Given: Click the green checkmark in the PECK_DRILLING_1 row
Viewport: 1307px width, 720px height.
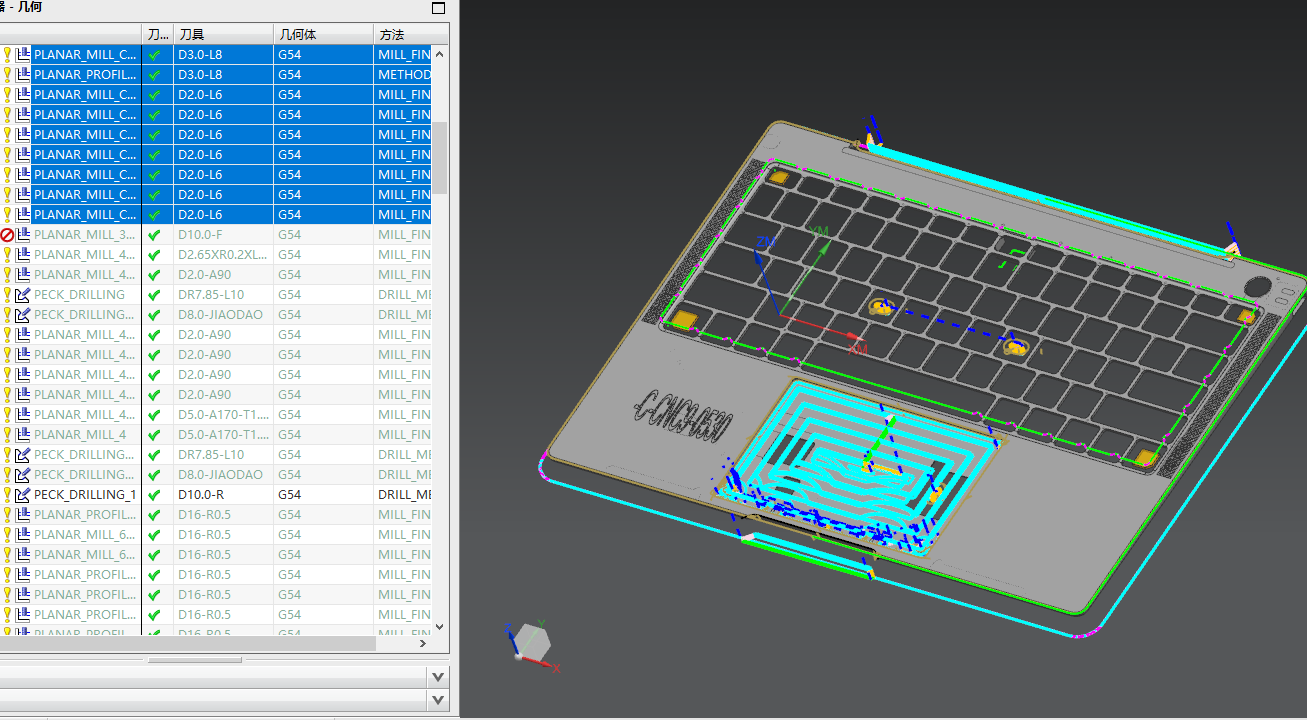Looking at the screenshot, I should point(154,495).
